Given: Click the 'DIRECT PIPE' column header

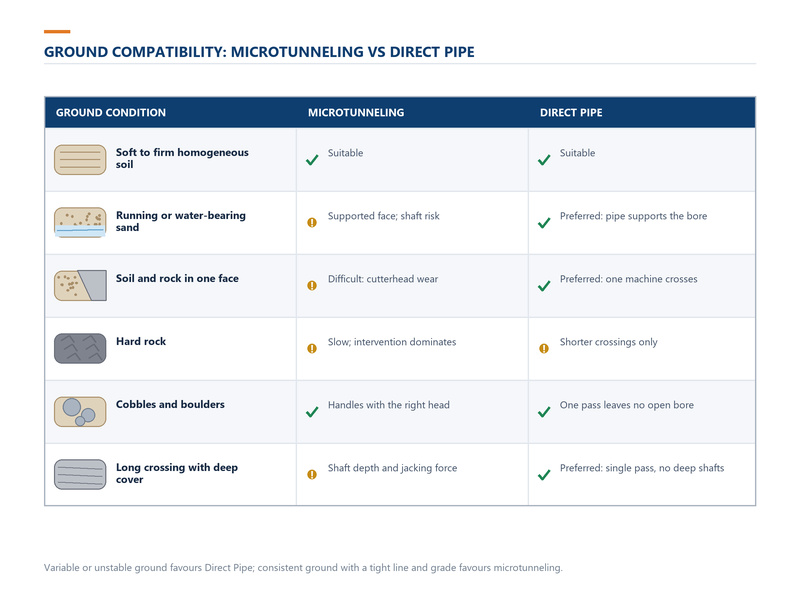Looking at the screenshot, I should [571, 113].
